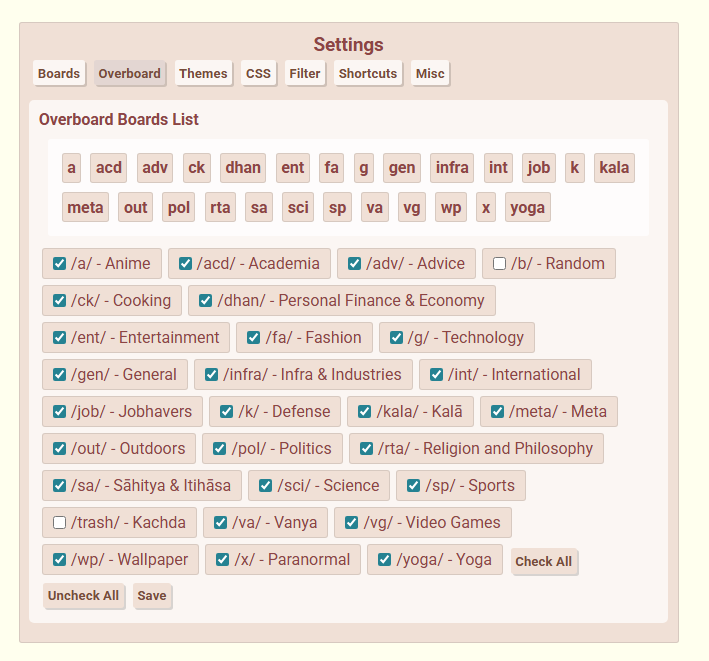
Task: Save the overboard board settings
Action: 152,596
